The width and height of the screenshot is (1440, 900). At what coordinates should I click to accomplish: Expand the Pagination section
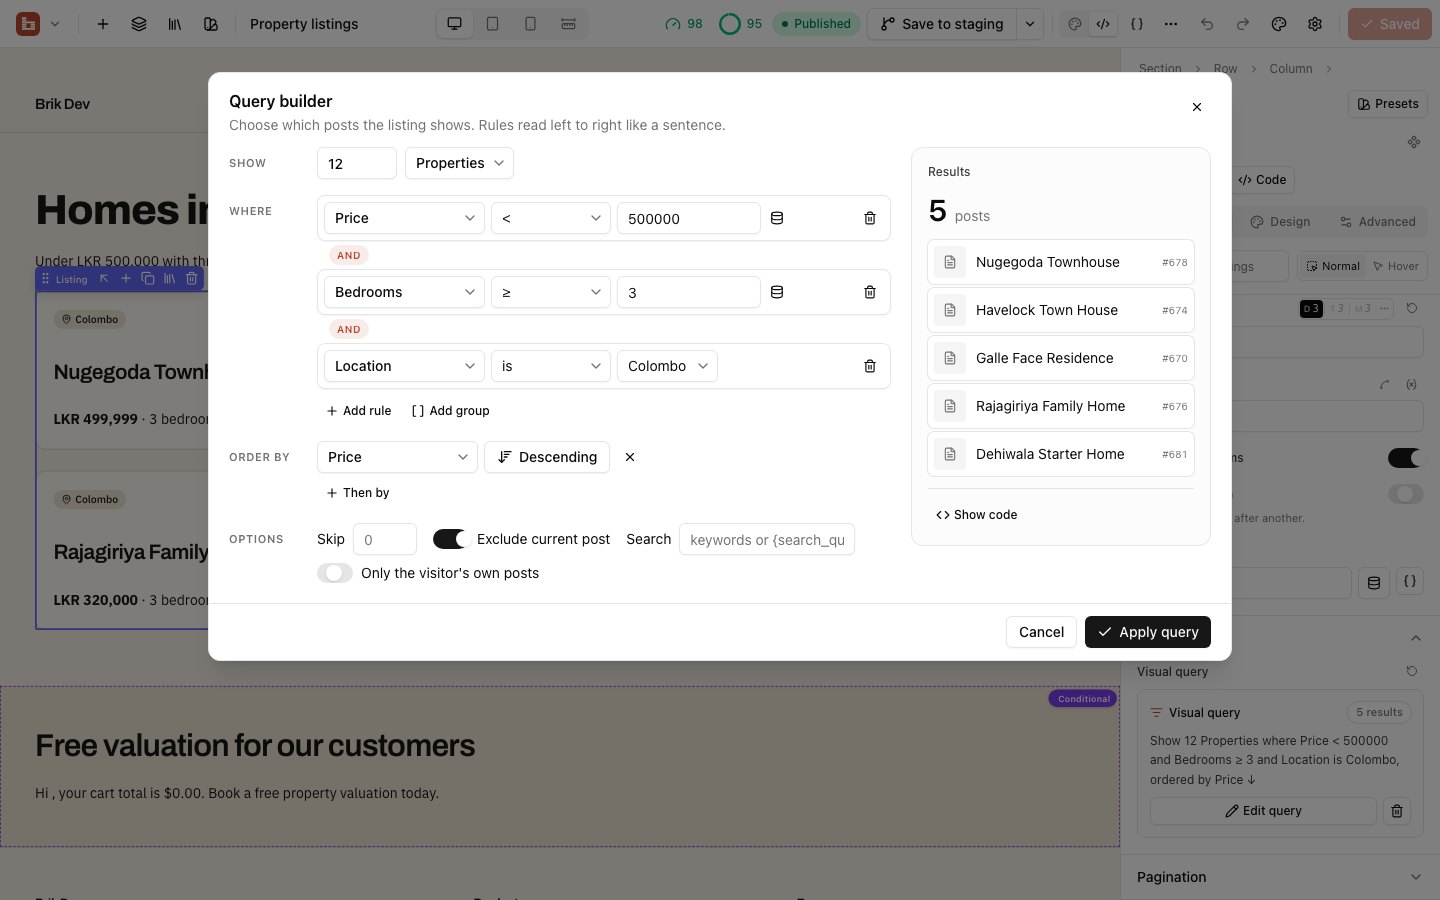(x=1280, y=877)
